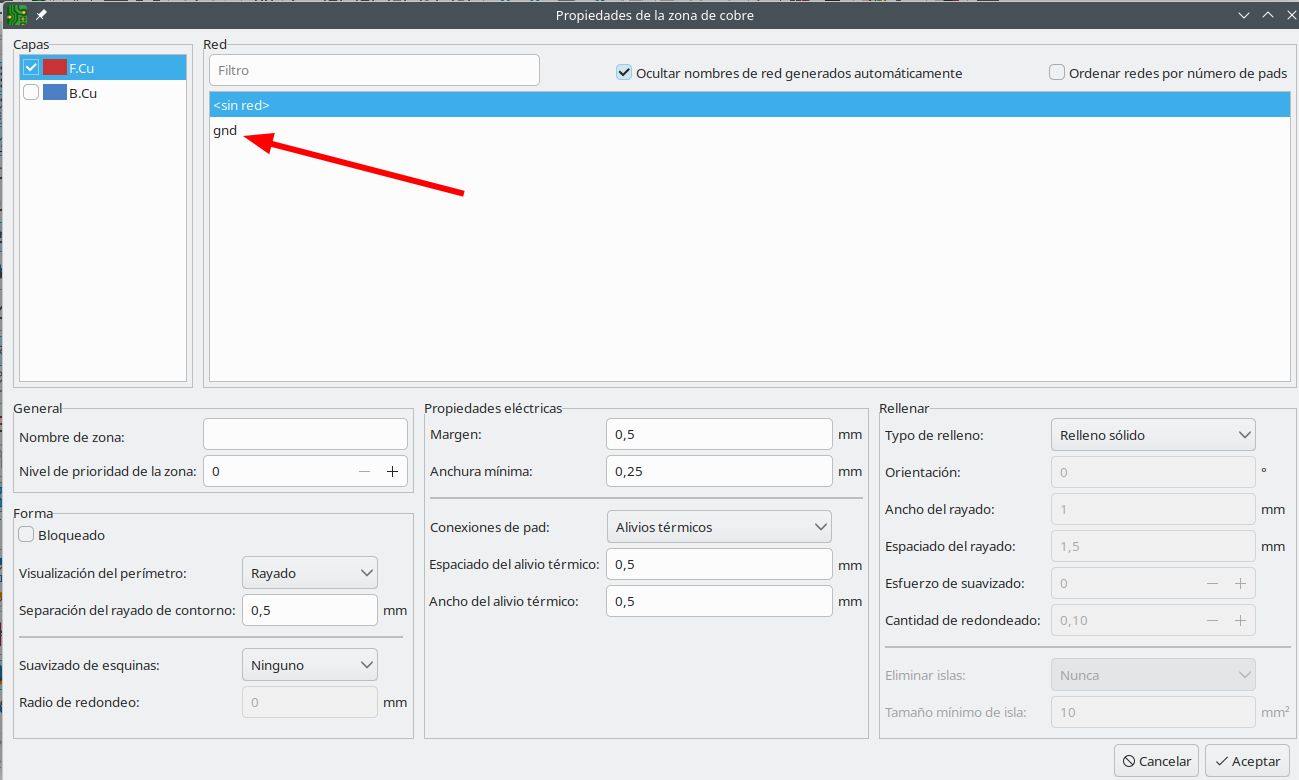Toggle Ocultar nombres de red generados automáticamente
Viewport: 1299px width, 780px height.
point(624,73)
